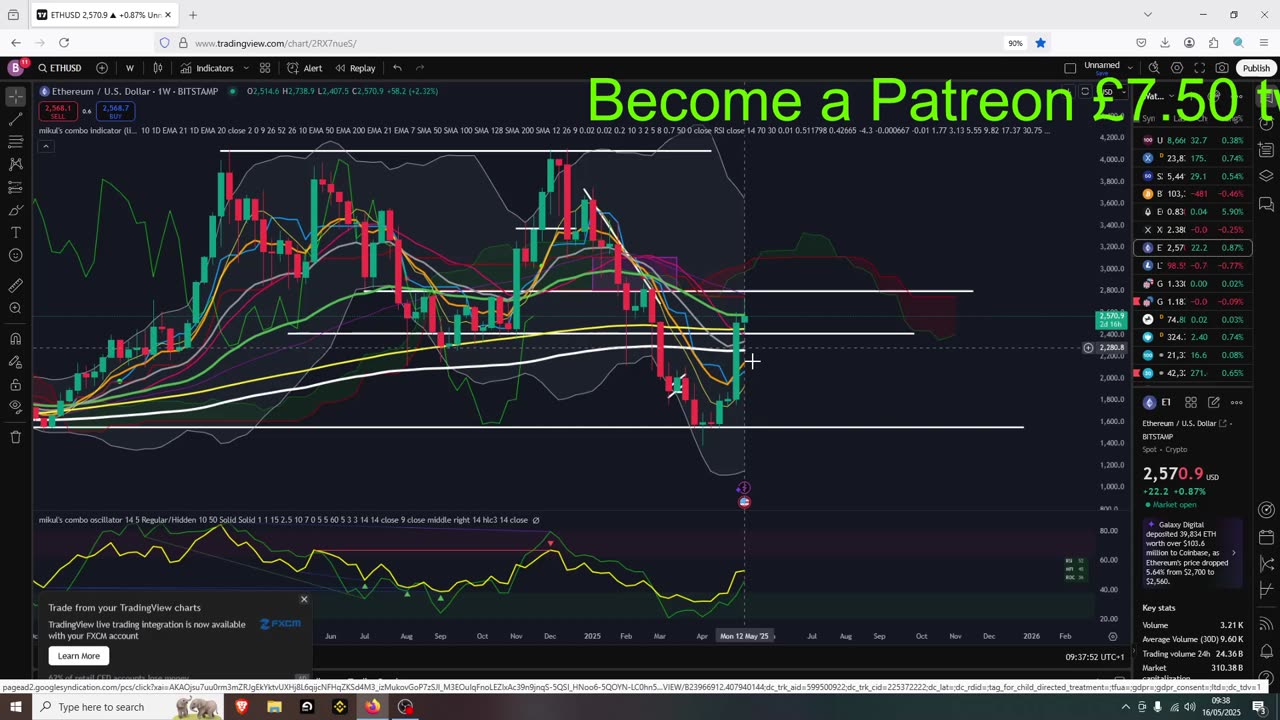This screenshot has width=1280, height=720.
Task: Open Brave browser from the taskbar
Action: (241, 707)
